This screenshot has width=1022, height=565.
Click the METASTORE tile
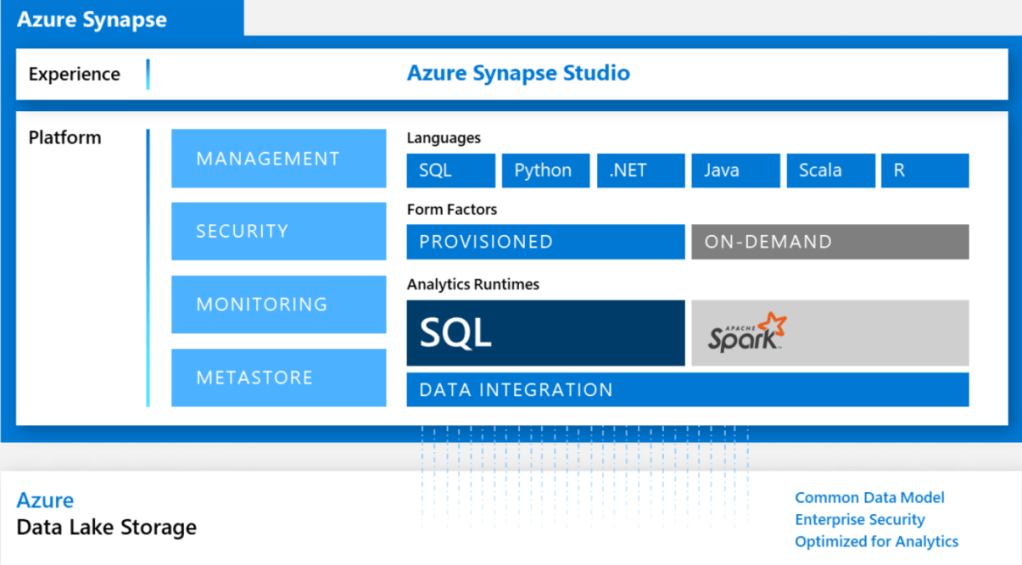tap(278, 377)
